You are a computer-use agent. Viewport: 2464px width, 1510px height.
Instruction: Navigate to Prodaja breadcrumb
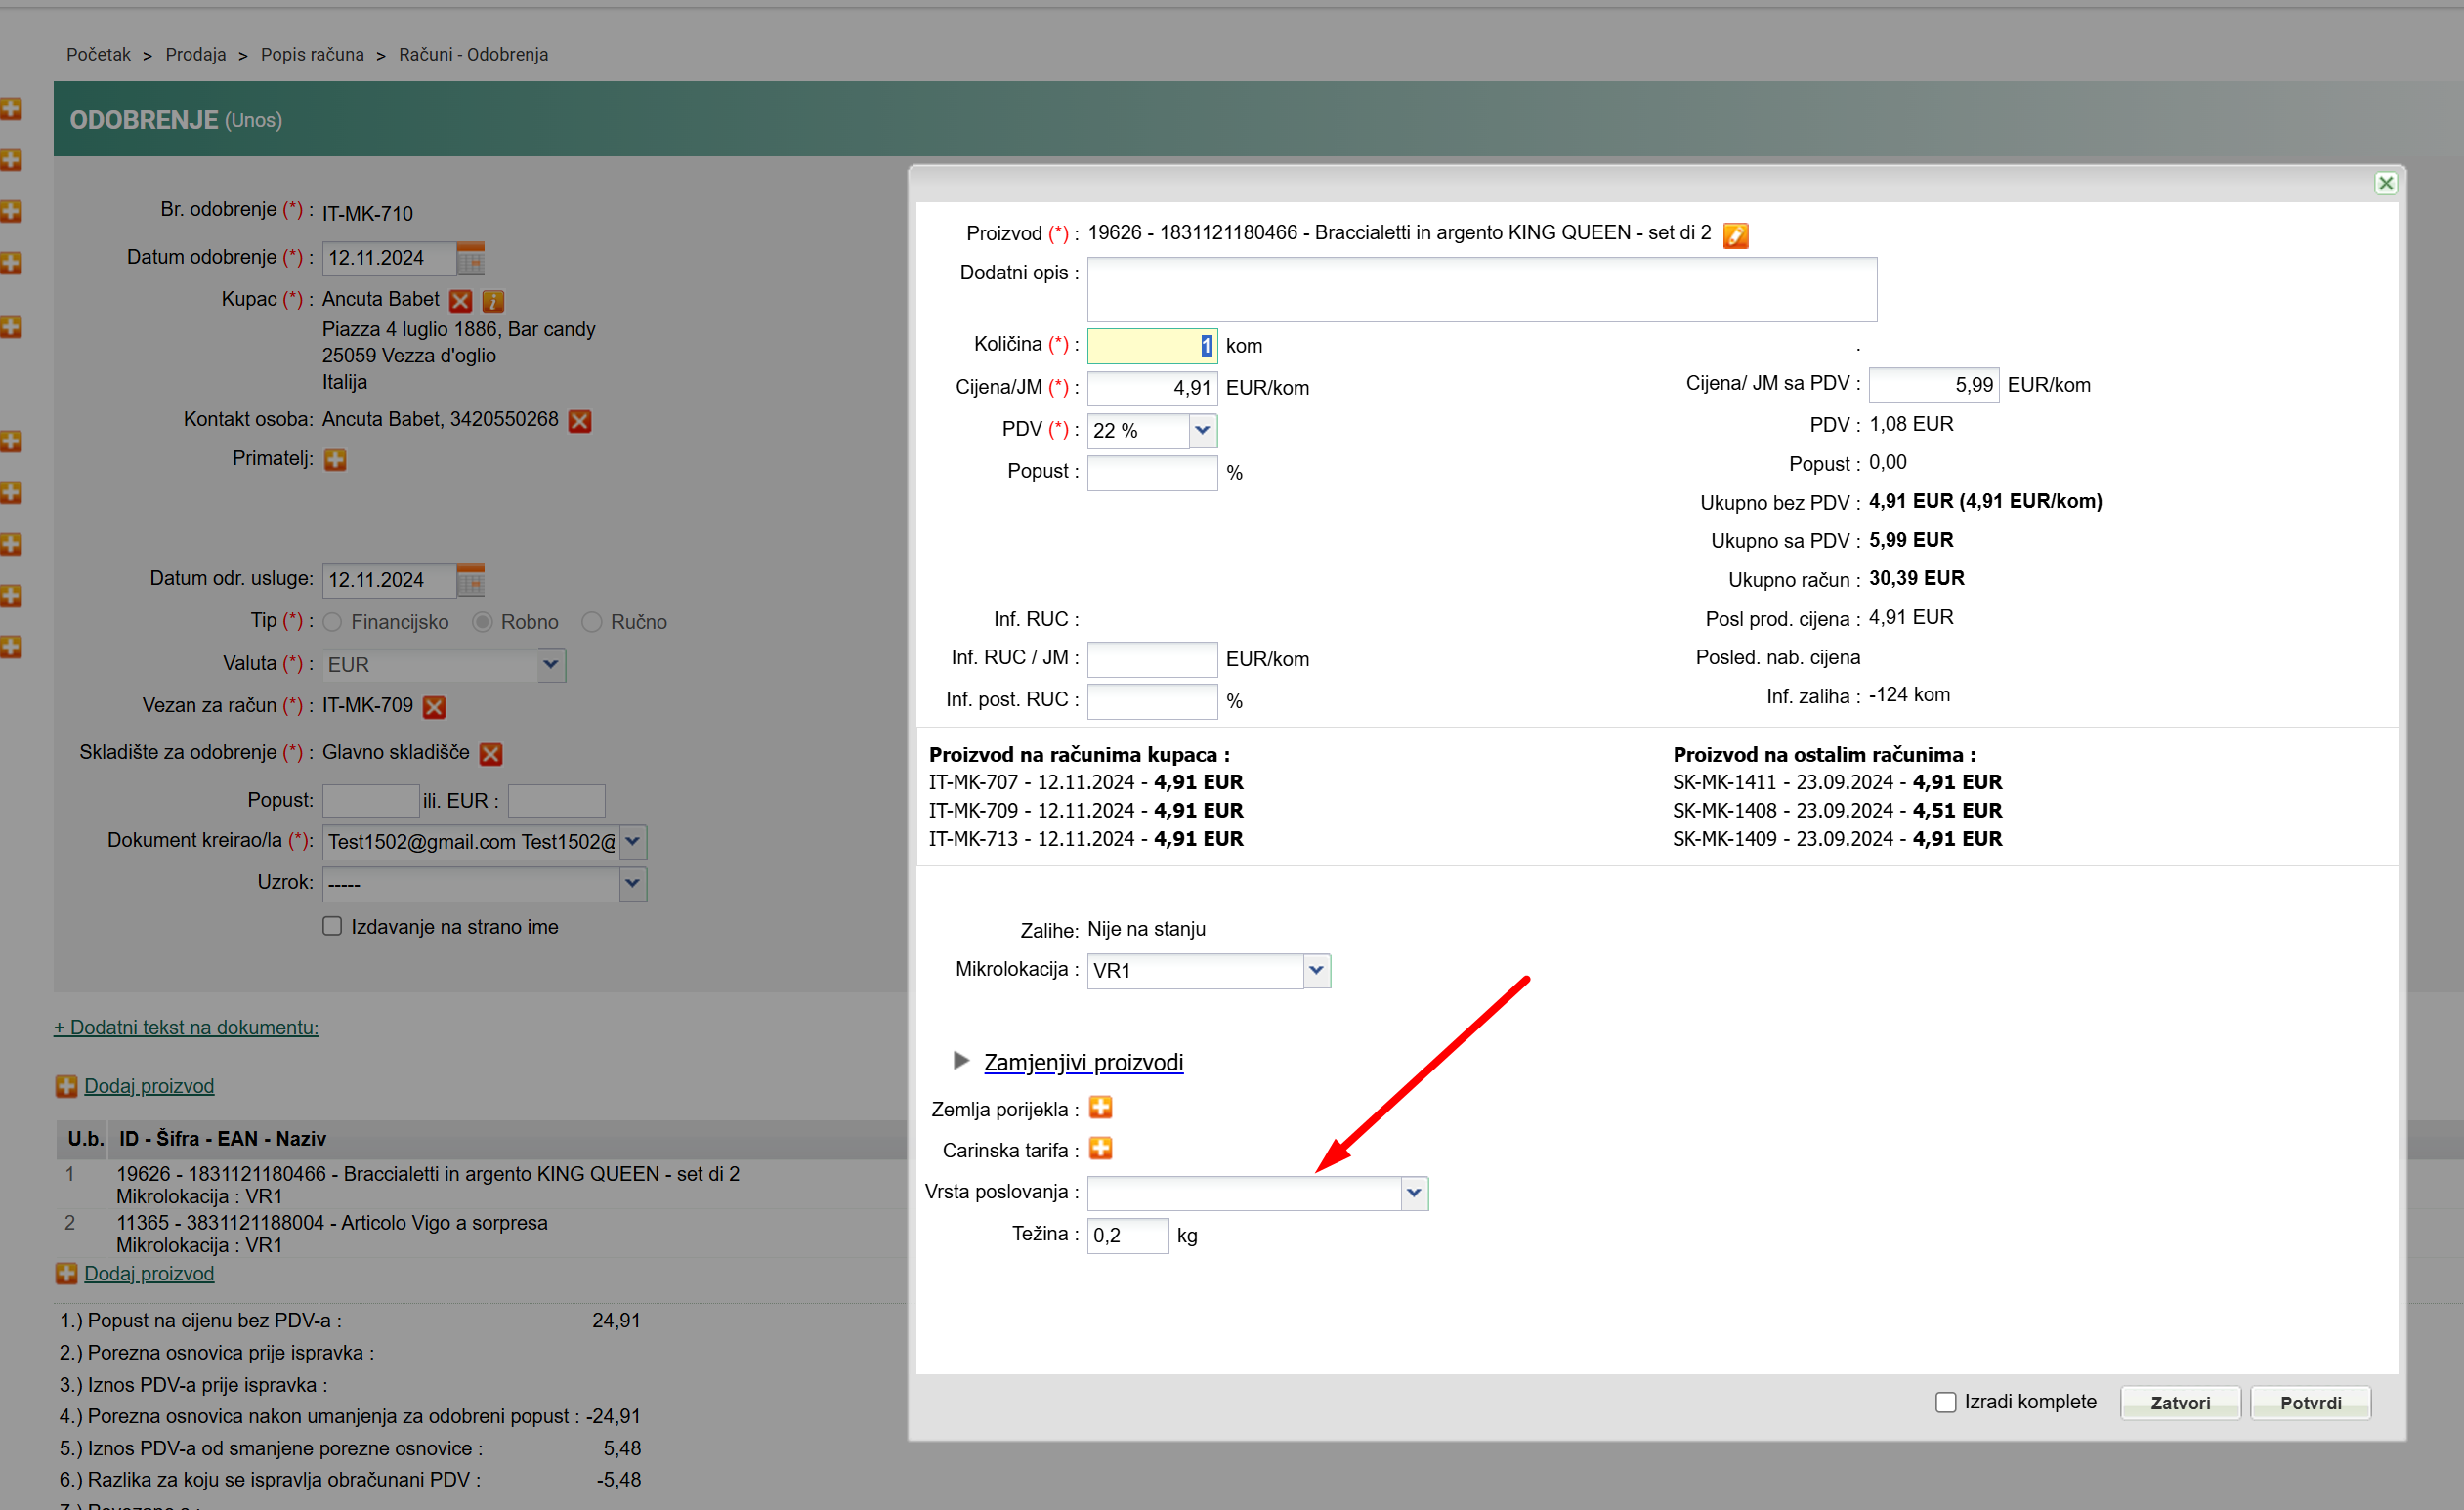195,54
